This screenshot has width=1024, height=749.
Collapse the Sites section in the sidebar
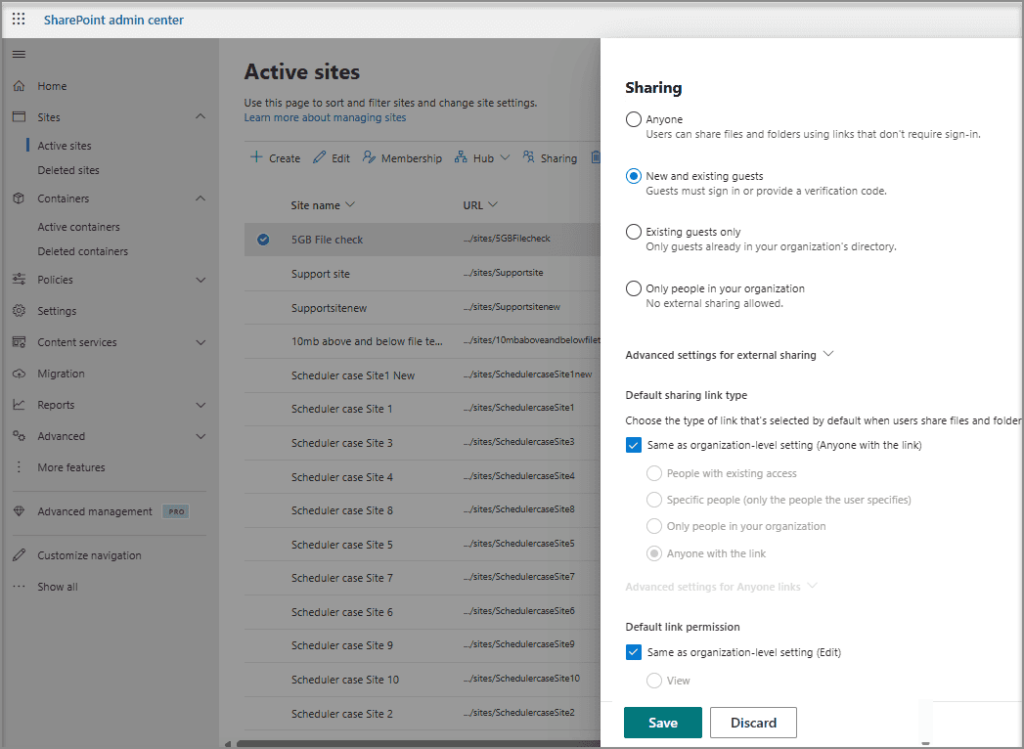[x=200, y=117]
